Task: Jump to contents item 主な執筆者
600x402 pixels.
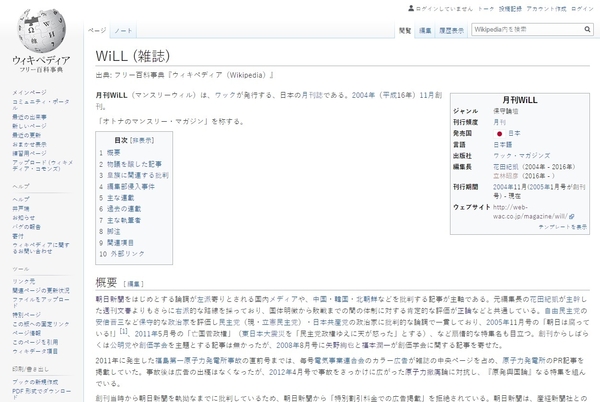Action: [x=120, y=220]
